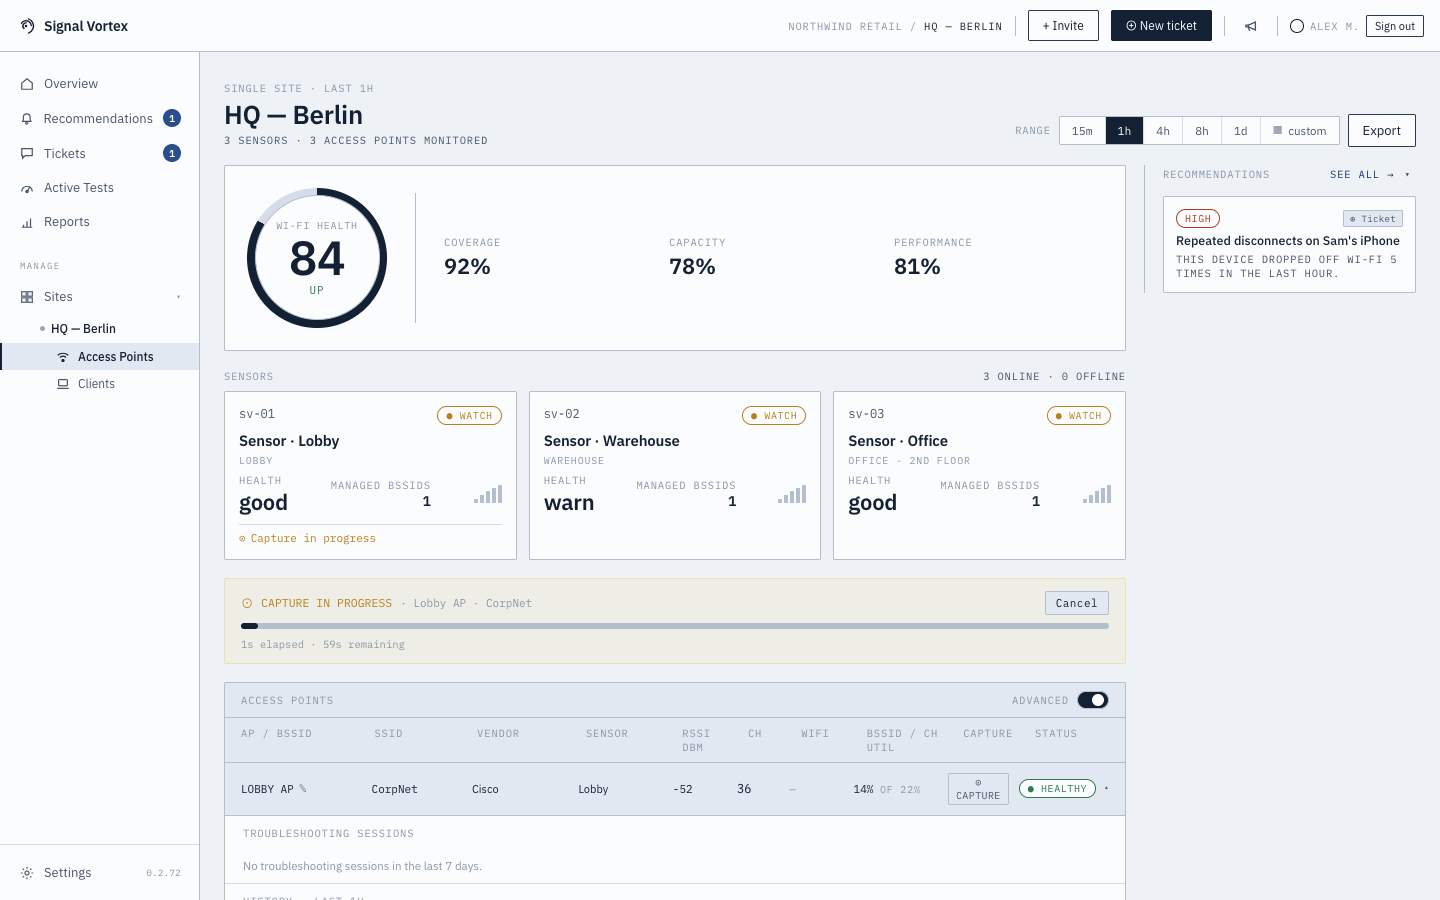Click the Clients laptop icon

click(63, 384)
